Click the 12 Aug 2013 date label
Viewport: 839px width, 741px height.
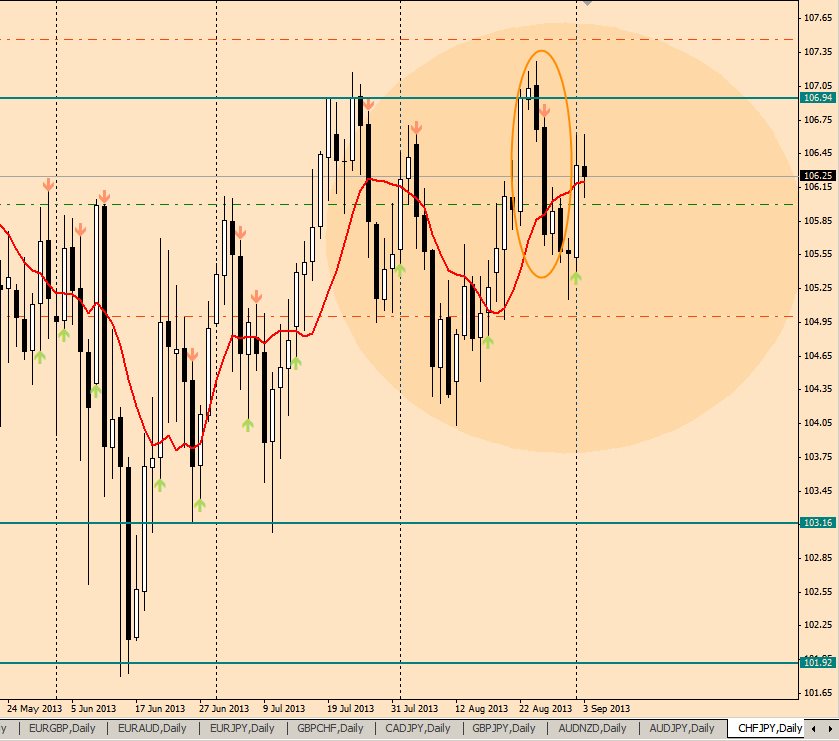481,708
